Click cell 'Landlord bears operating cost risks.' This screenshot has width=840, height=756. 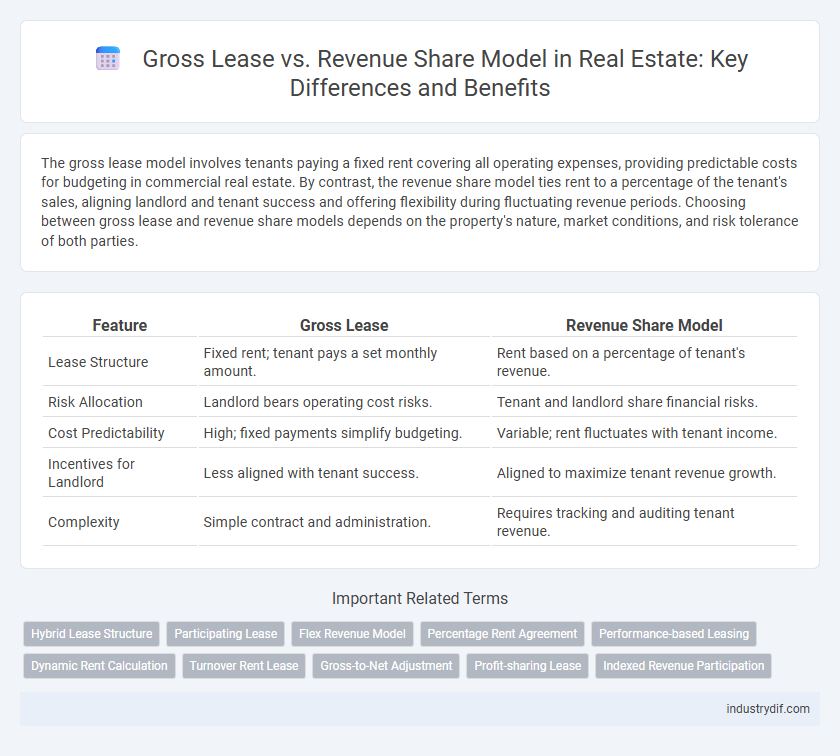(344, 402)
